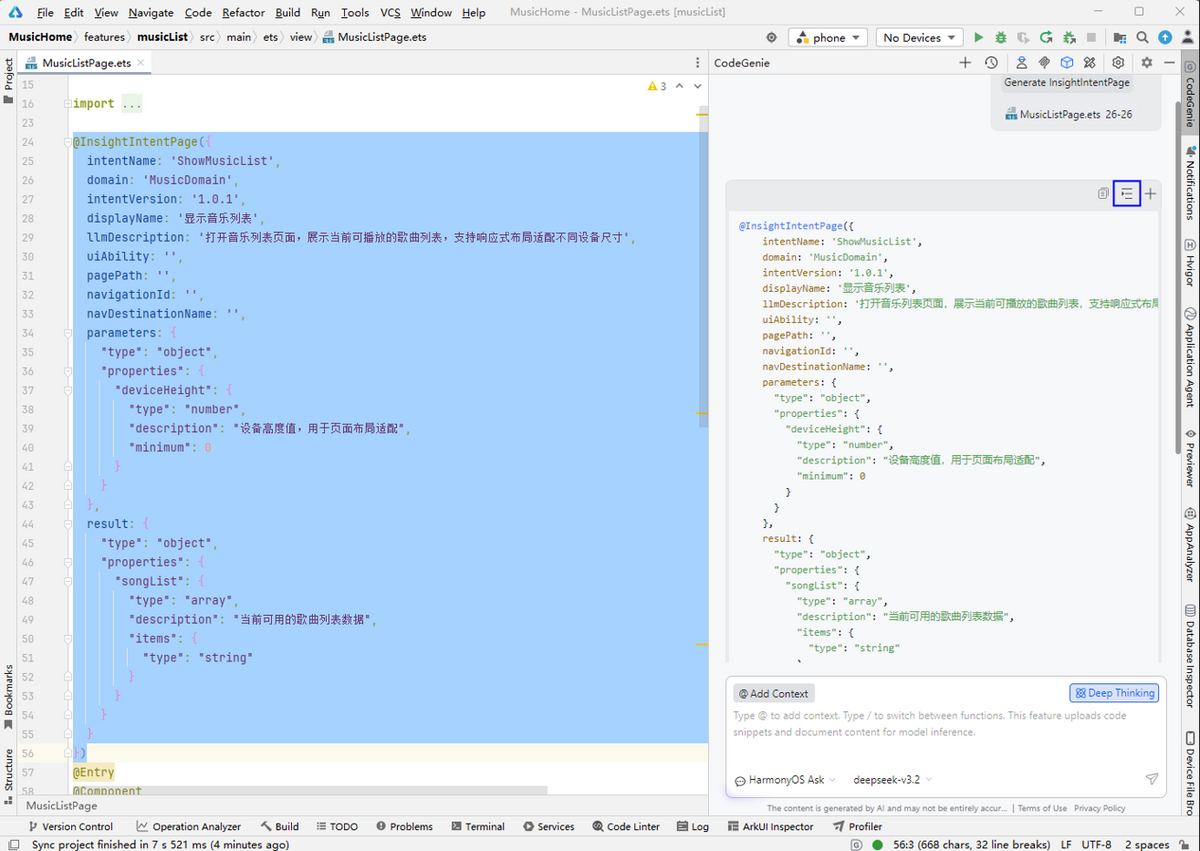Insert generated code at cursor icon
This screenshot has width=1200, height=851.
pyautogui.click(x=1127, y=194)
